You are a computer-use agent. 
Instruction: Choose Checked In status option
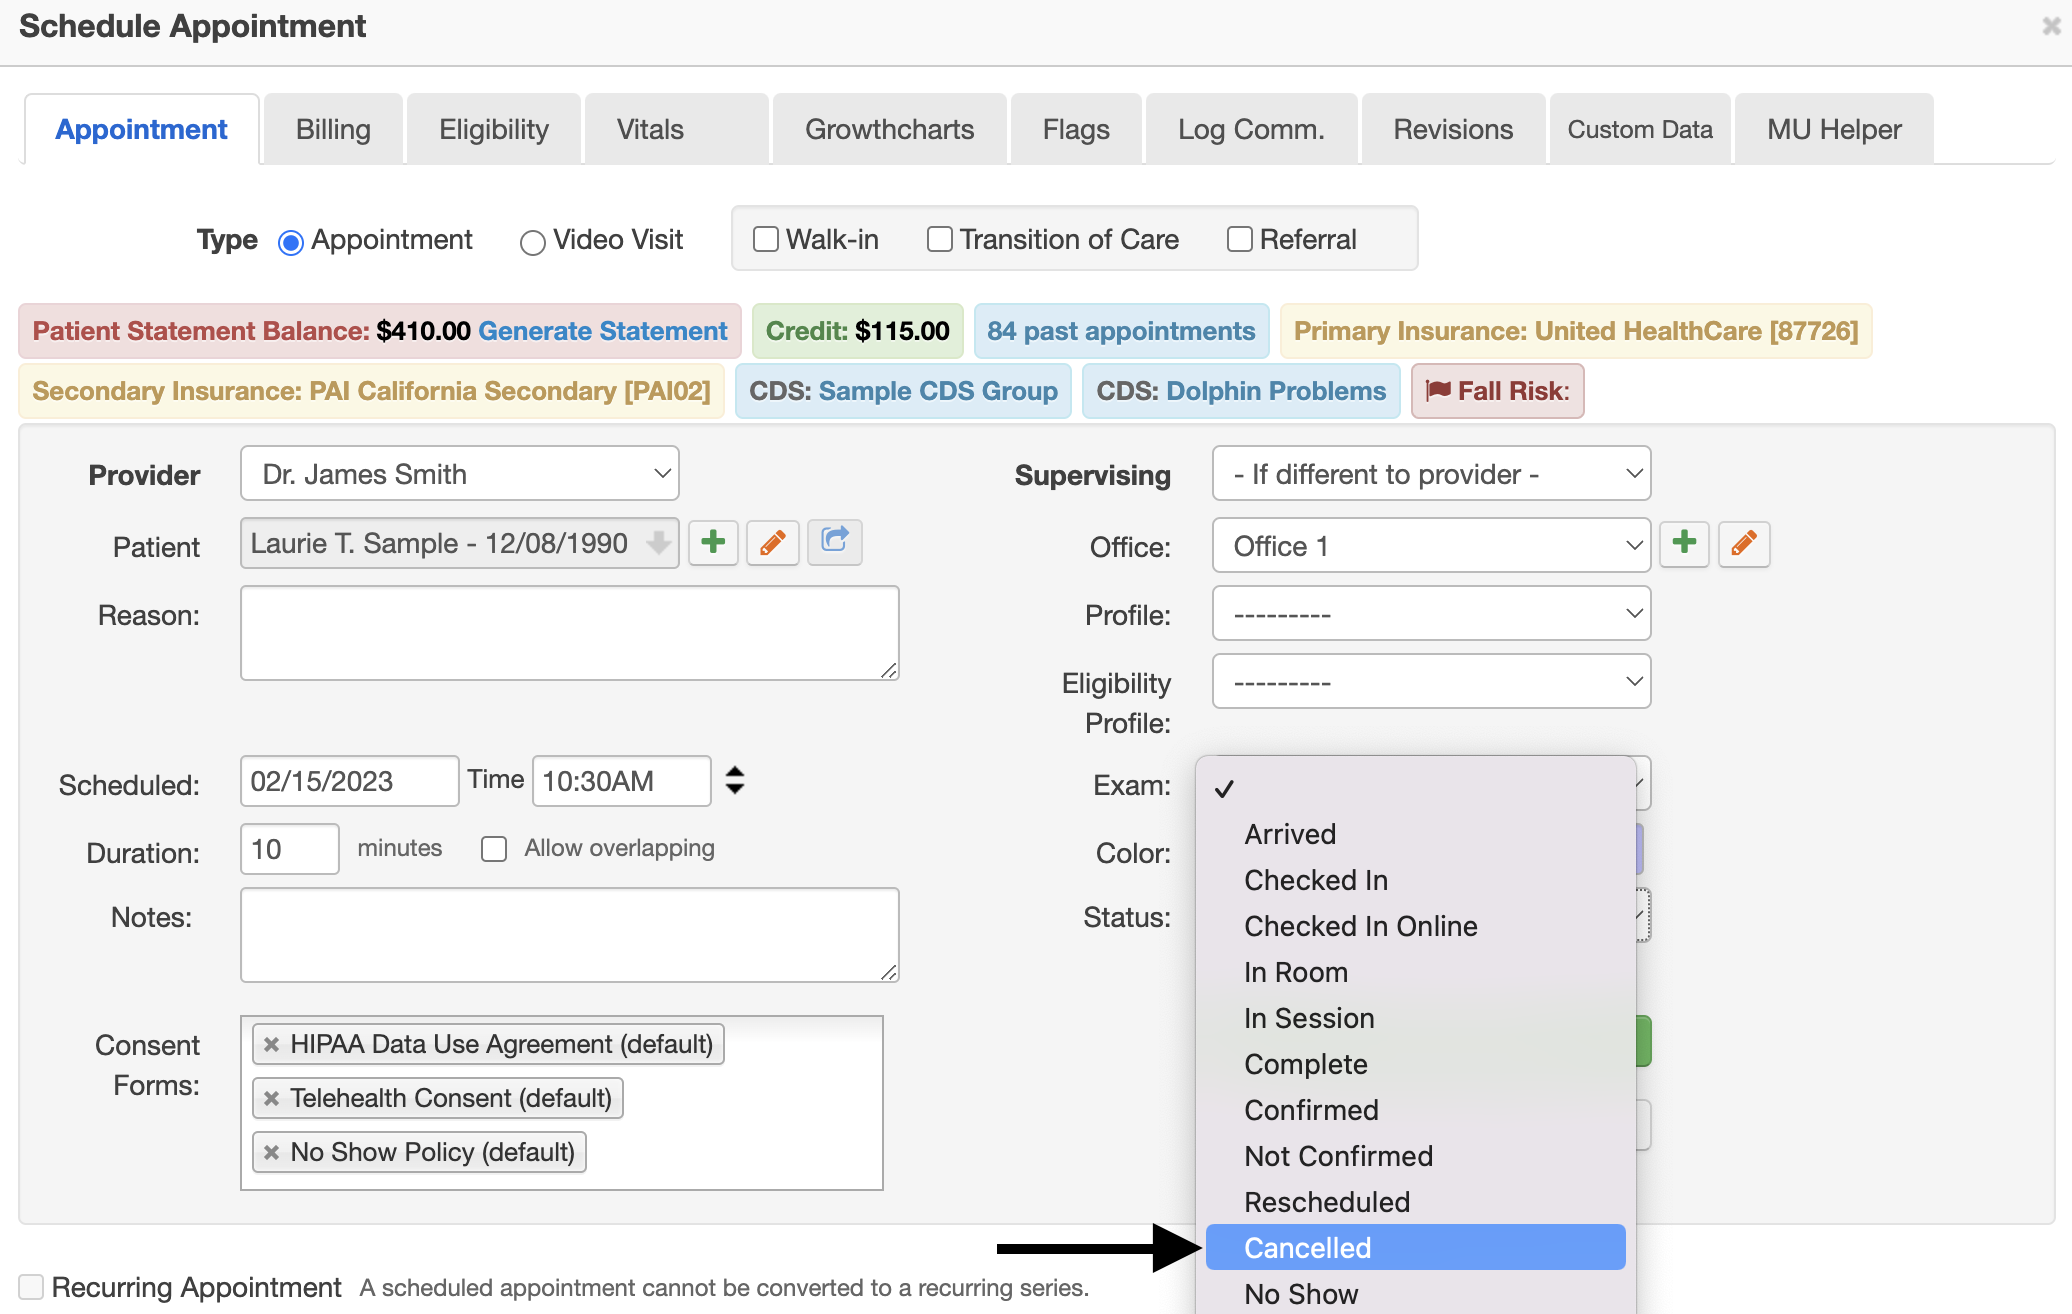(1416, 880)
